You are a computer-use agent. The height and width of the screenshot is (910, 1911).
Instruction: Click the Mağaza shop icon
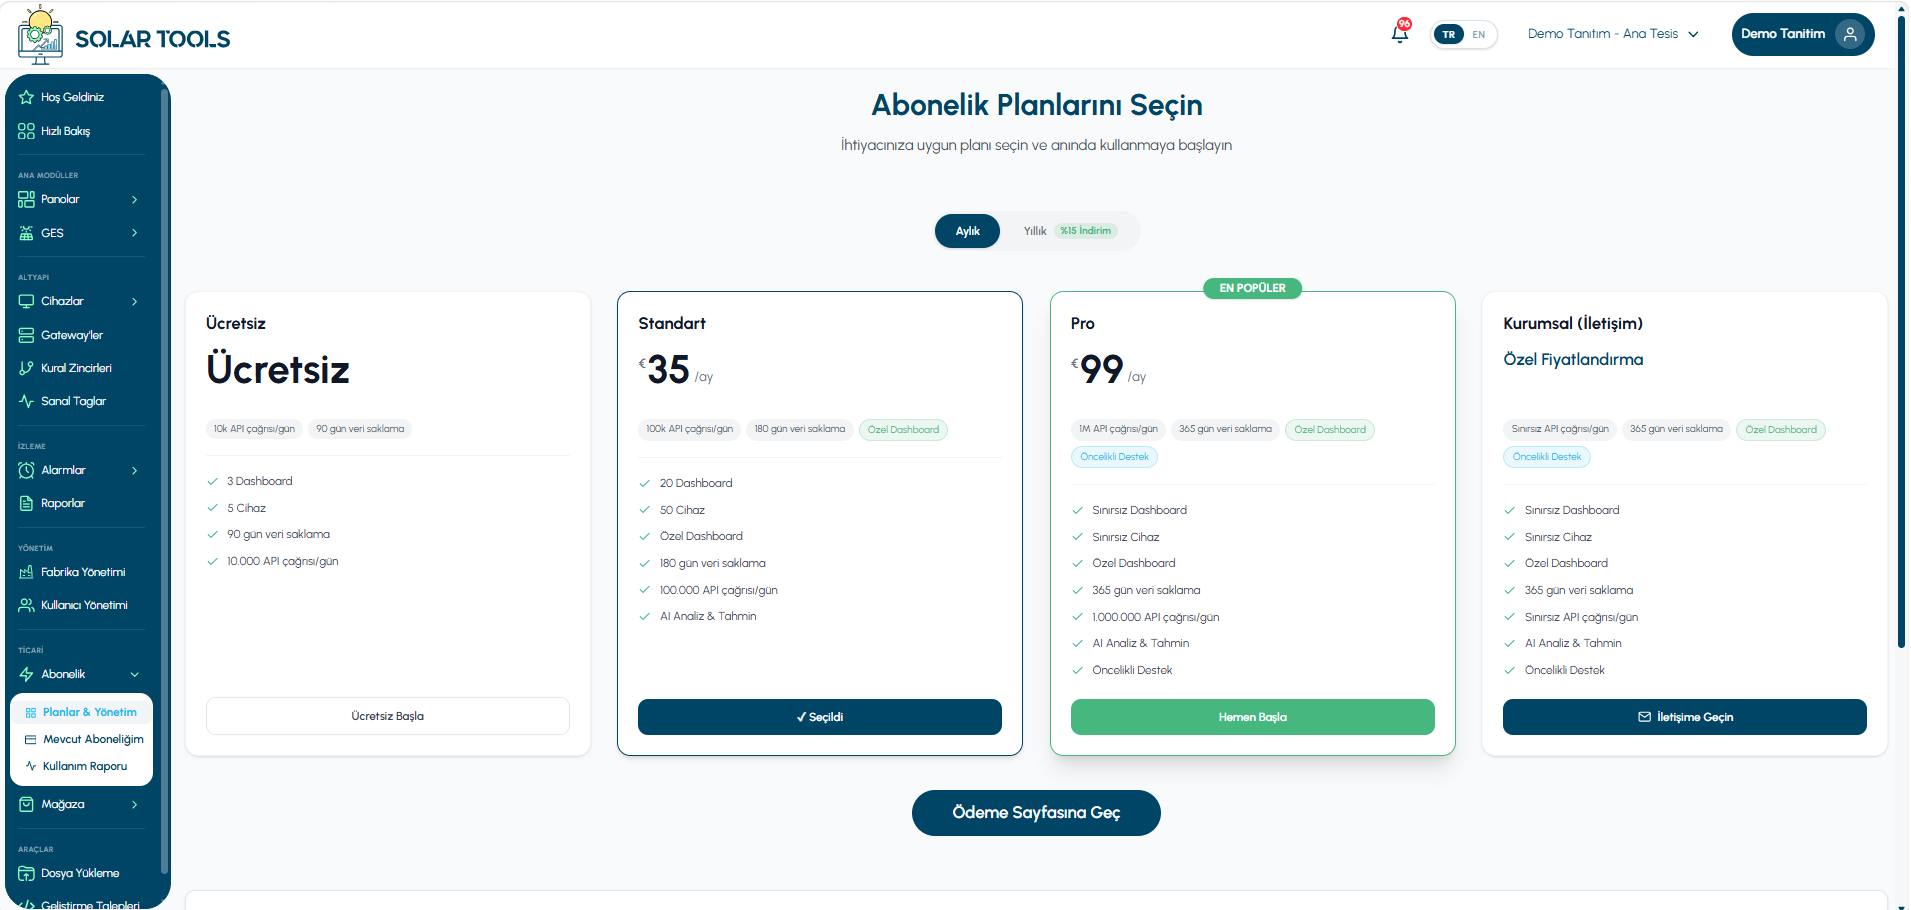(x=26, y=804)
